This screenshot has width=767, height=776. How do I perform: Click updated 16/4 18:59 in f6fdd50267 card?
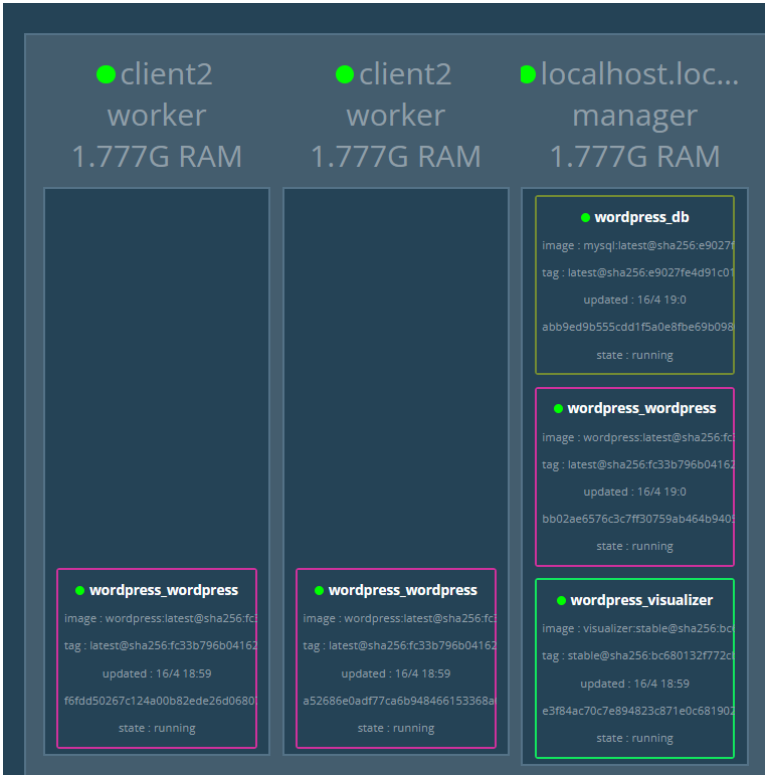click(157, 674)
